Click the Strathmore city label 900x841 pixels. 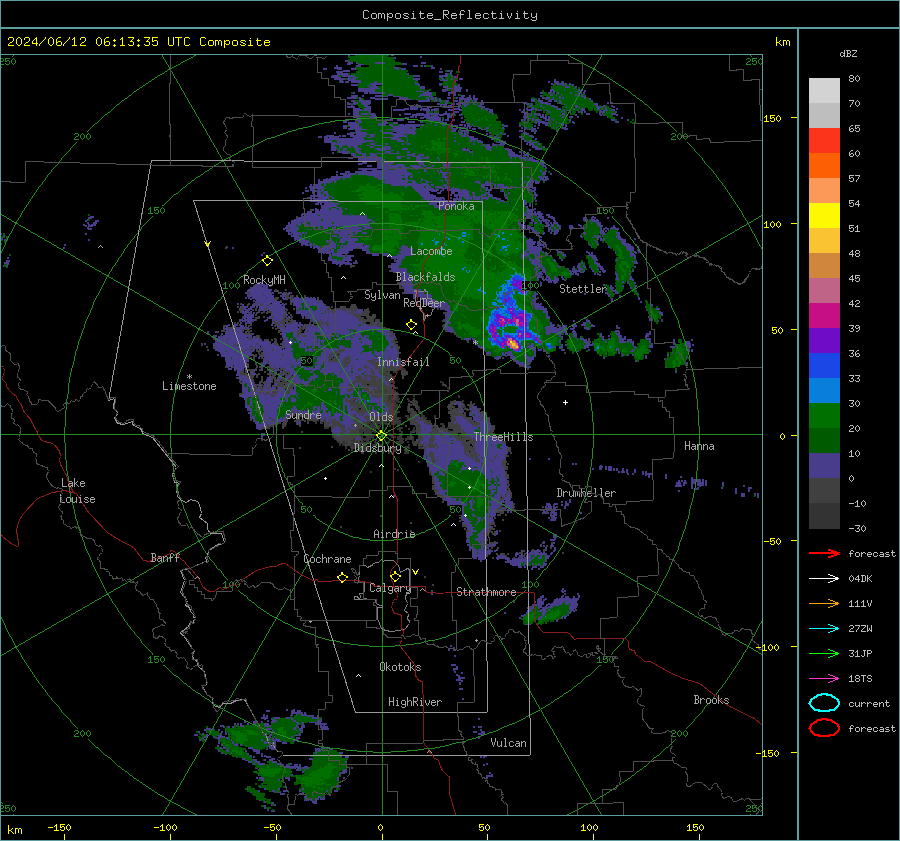click(x=486, y=592)
